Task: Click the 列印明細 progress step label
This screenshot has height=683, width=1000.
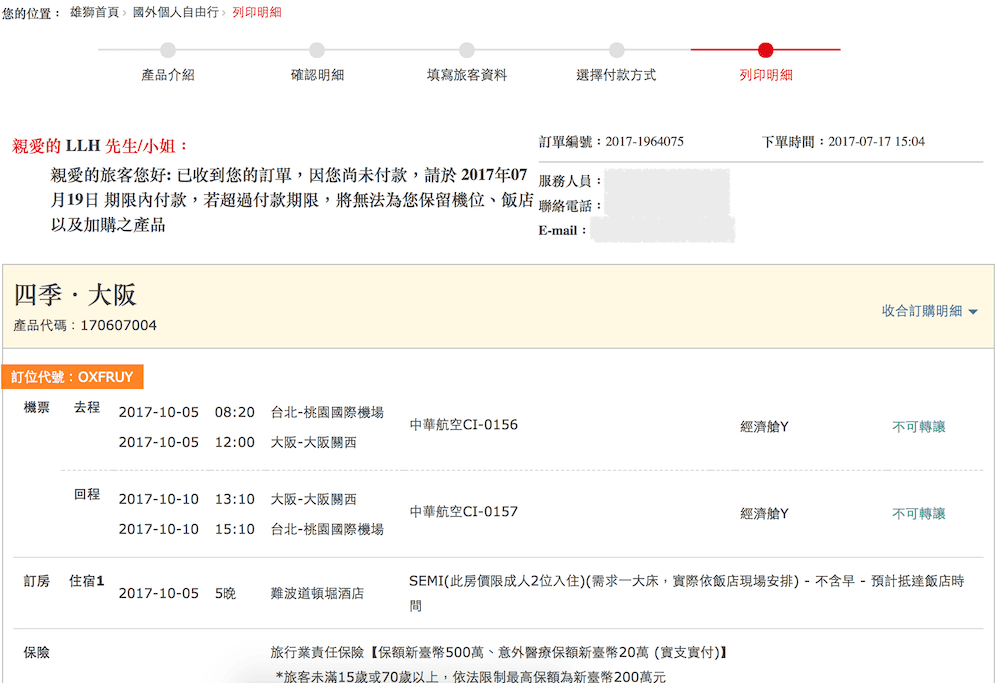Action: tap(765, 72)
